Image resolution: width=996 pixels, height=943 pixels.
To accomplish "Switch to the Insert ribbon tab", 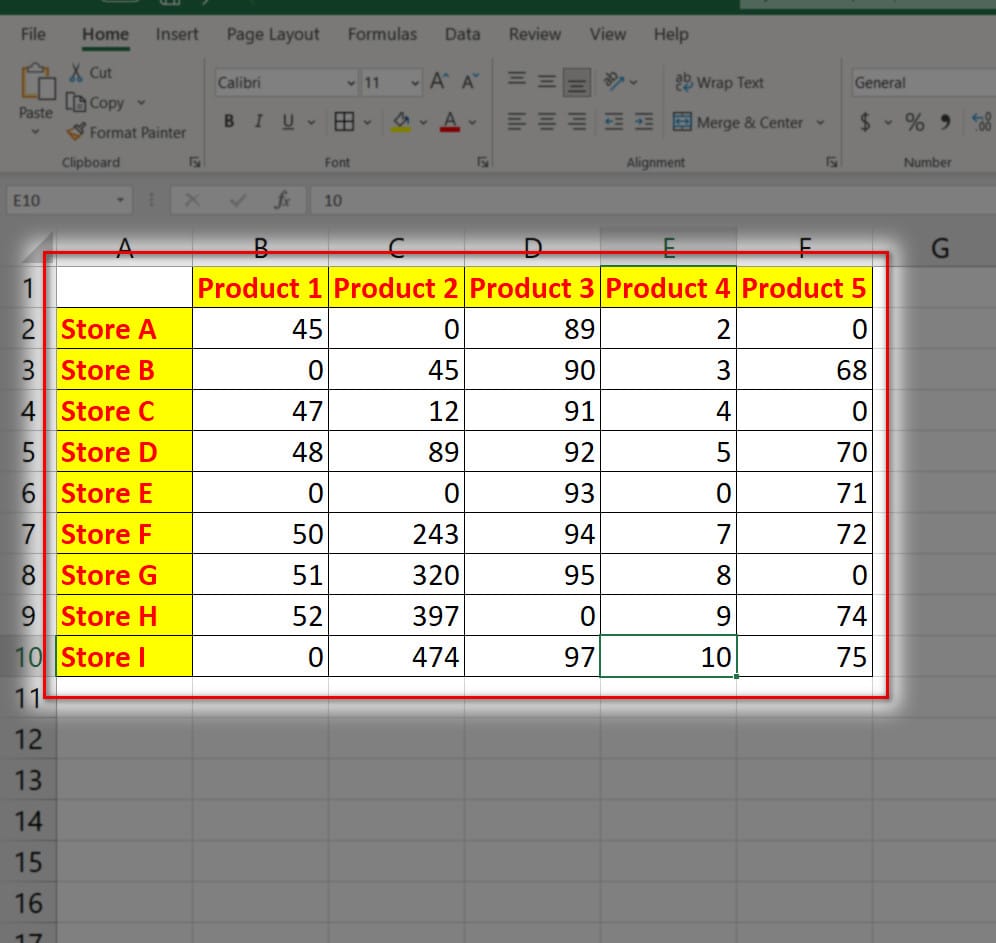I will pos(177,34).
